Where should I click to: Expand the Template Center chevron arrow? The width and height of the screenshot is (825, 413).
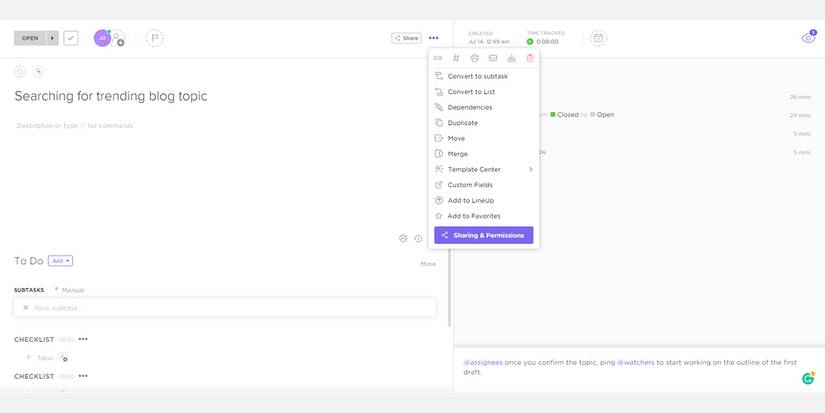coord(530,169)
